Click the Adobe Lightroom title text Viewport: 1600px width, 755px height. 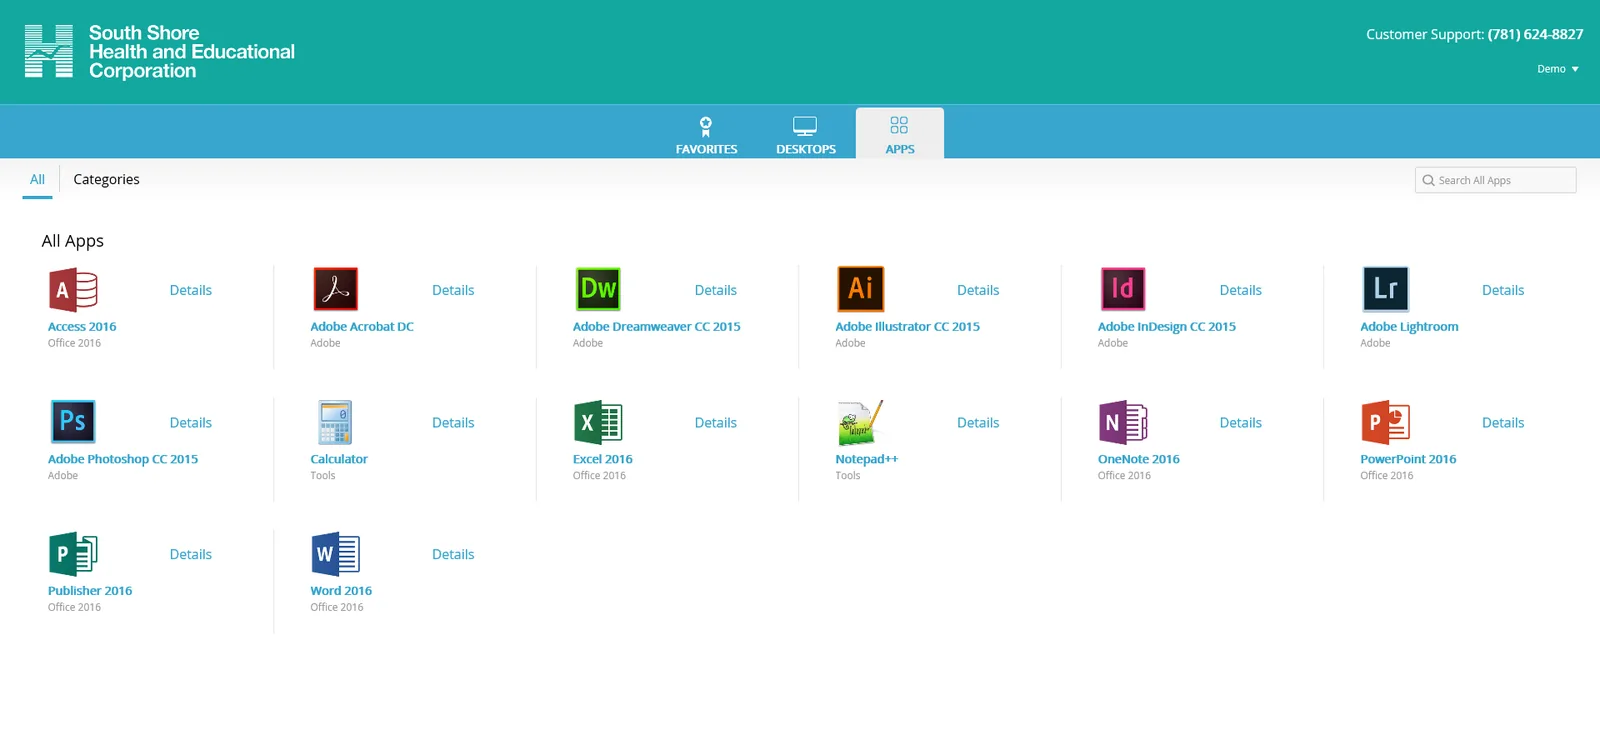pos(1409,327)
